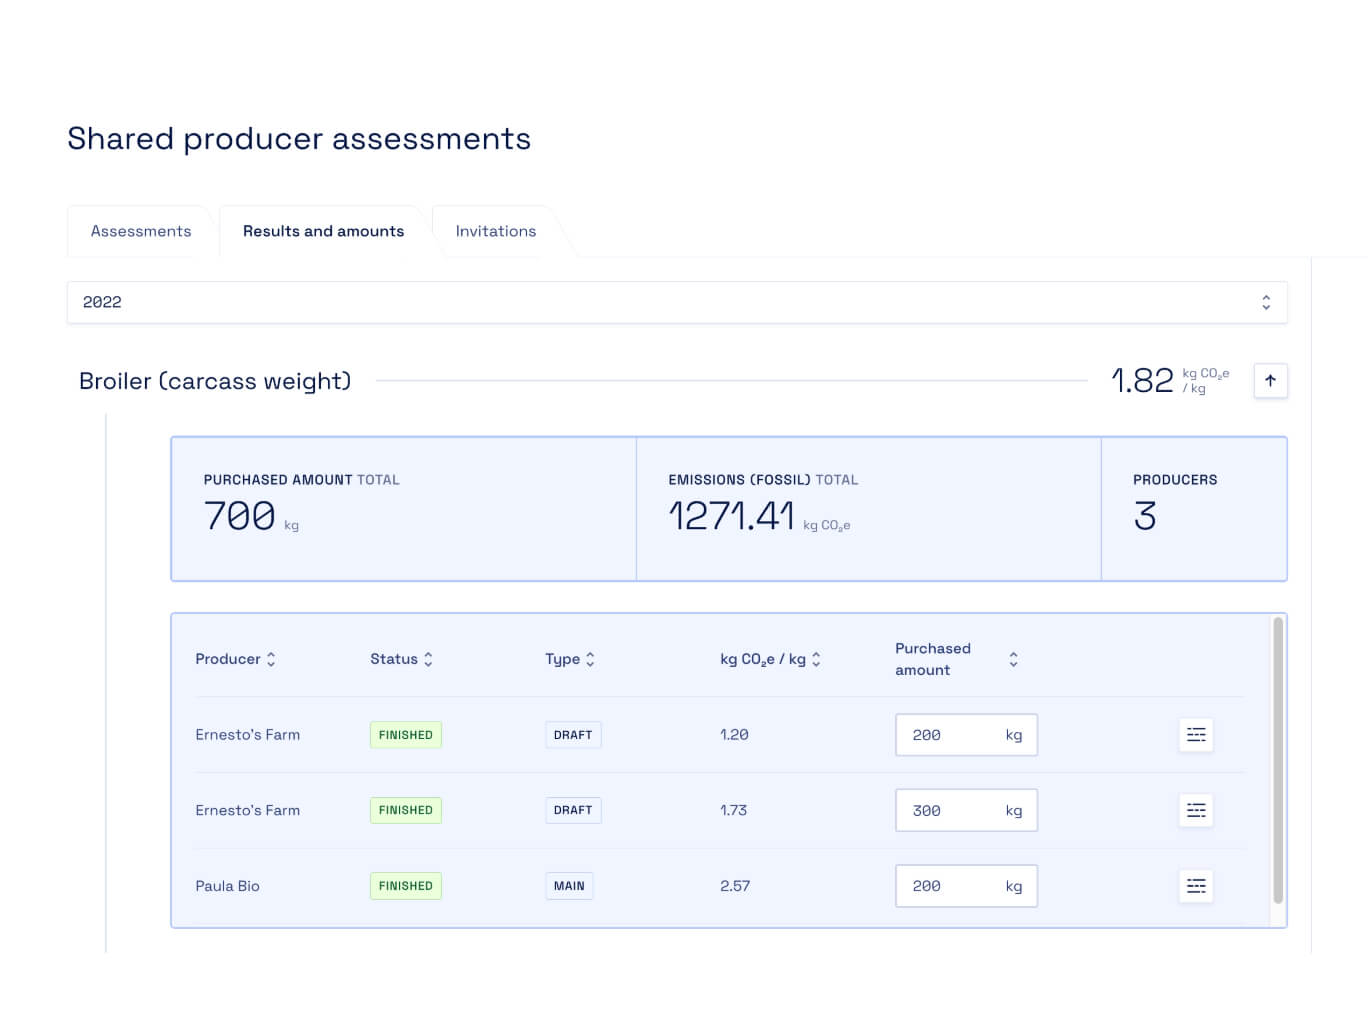The width and height of the screenshot is (1368, 1026).
Task: Open details icon on first Ernesto's Farm row
Action: coord(1196,734)
